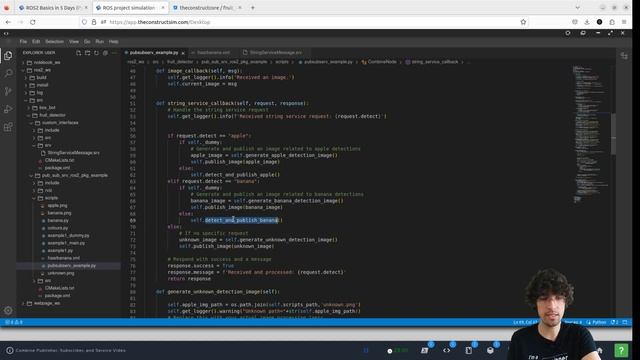Bookmark this page with star icon
This screenshot has height=360, width=640.
pos(523,22)
